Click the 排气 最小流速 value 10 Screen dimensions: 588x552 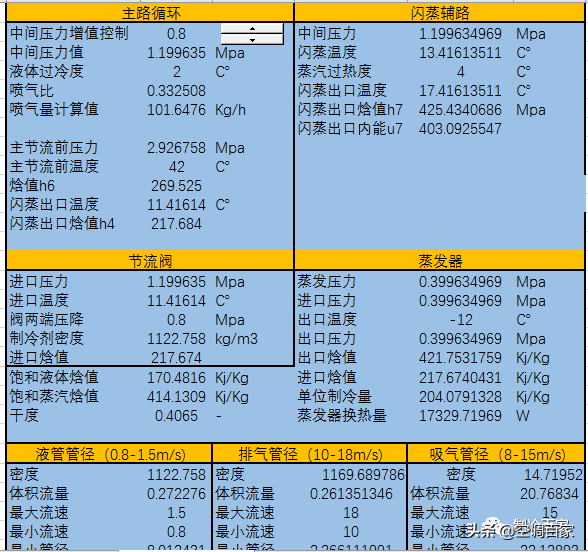pyautogui.click(x=351, y=532)
